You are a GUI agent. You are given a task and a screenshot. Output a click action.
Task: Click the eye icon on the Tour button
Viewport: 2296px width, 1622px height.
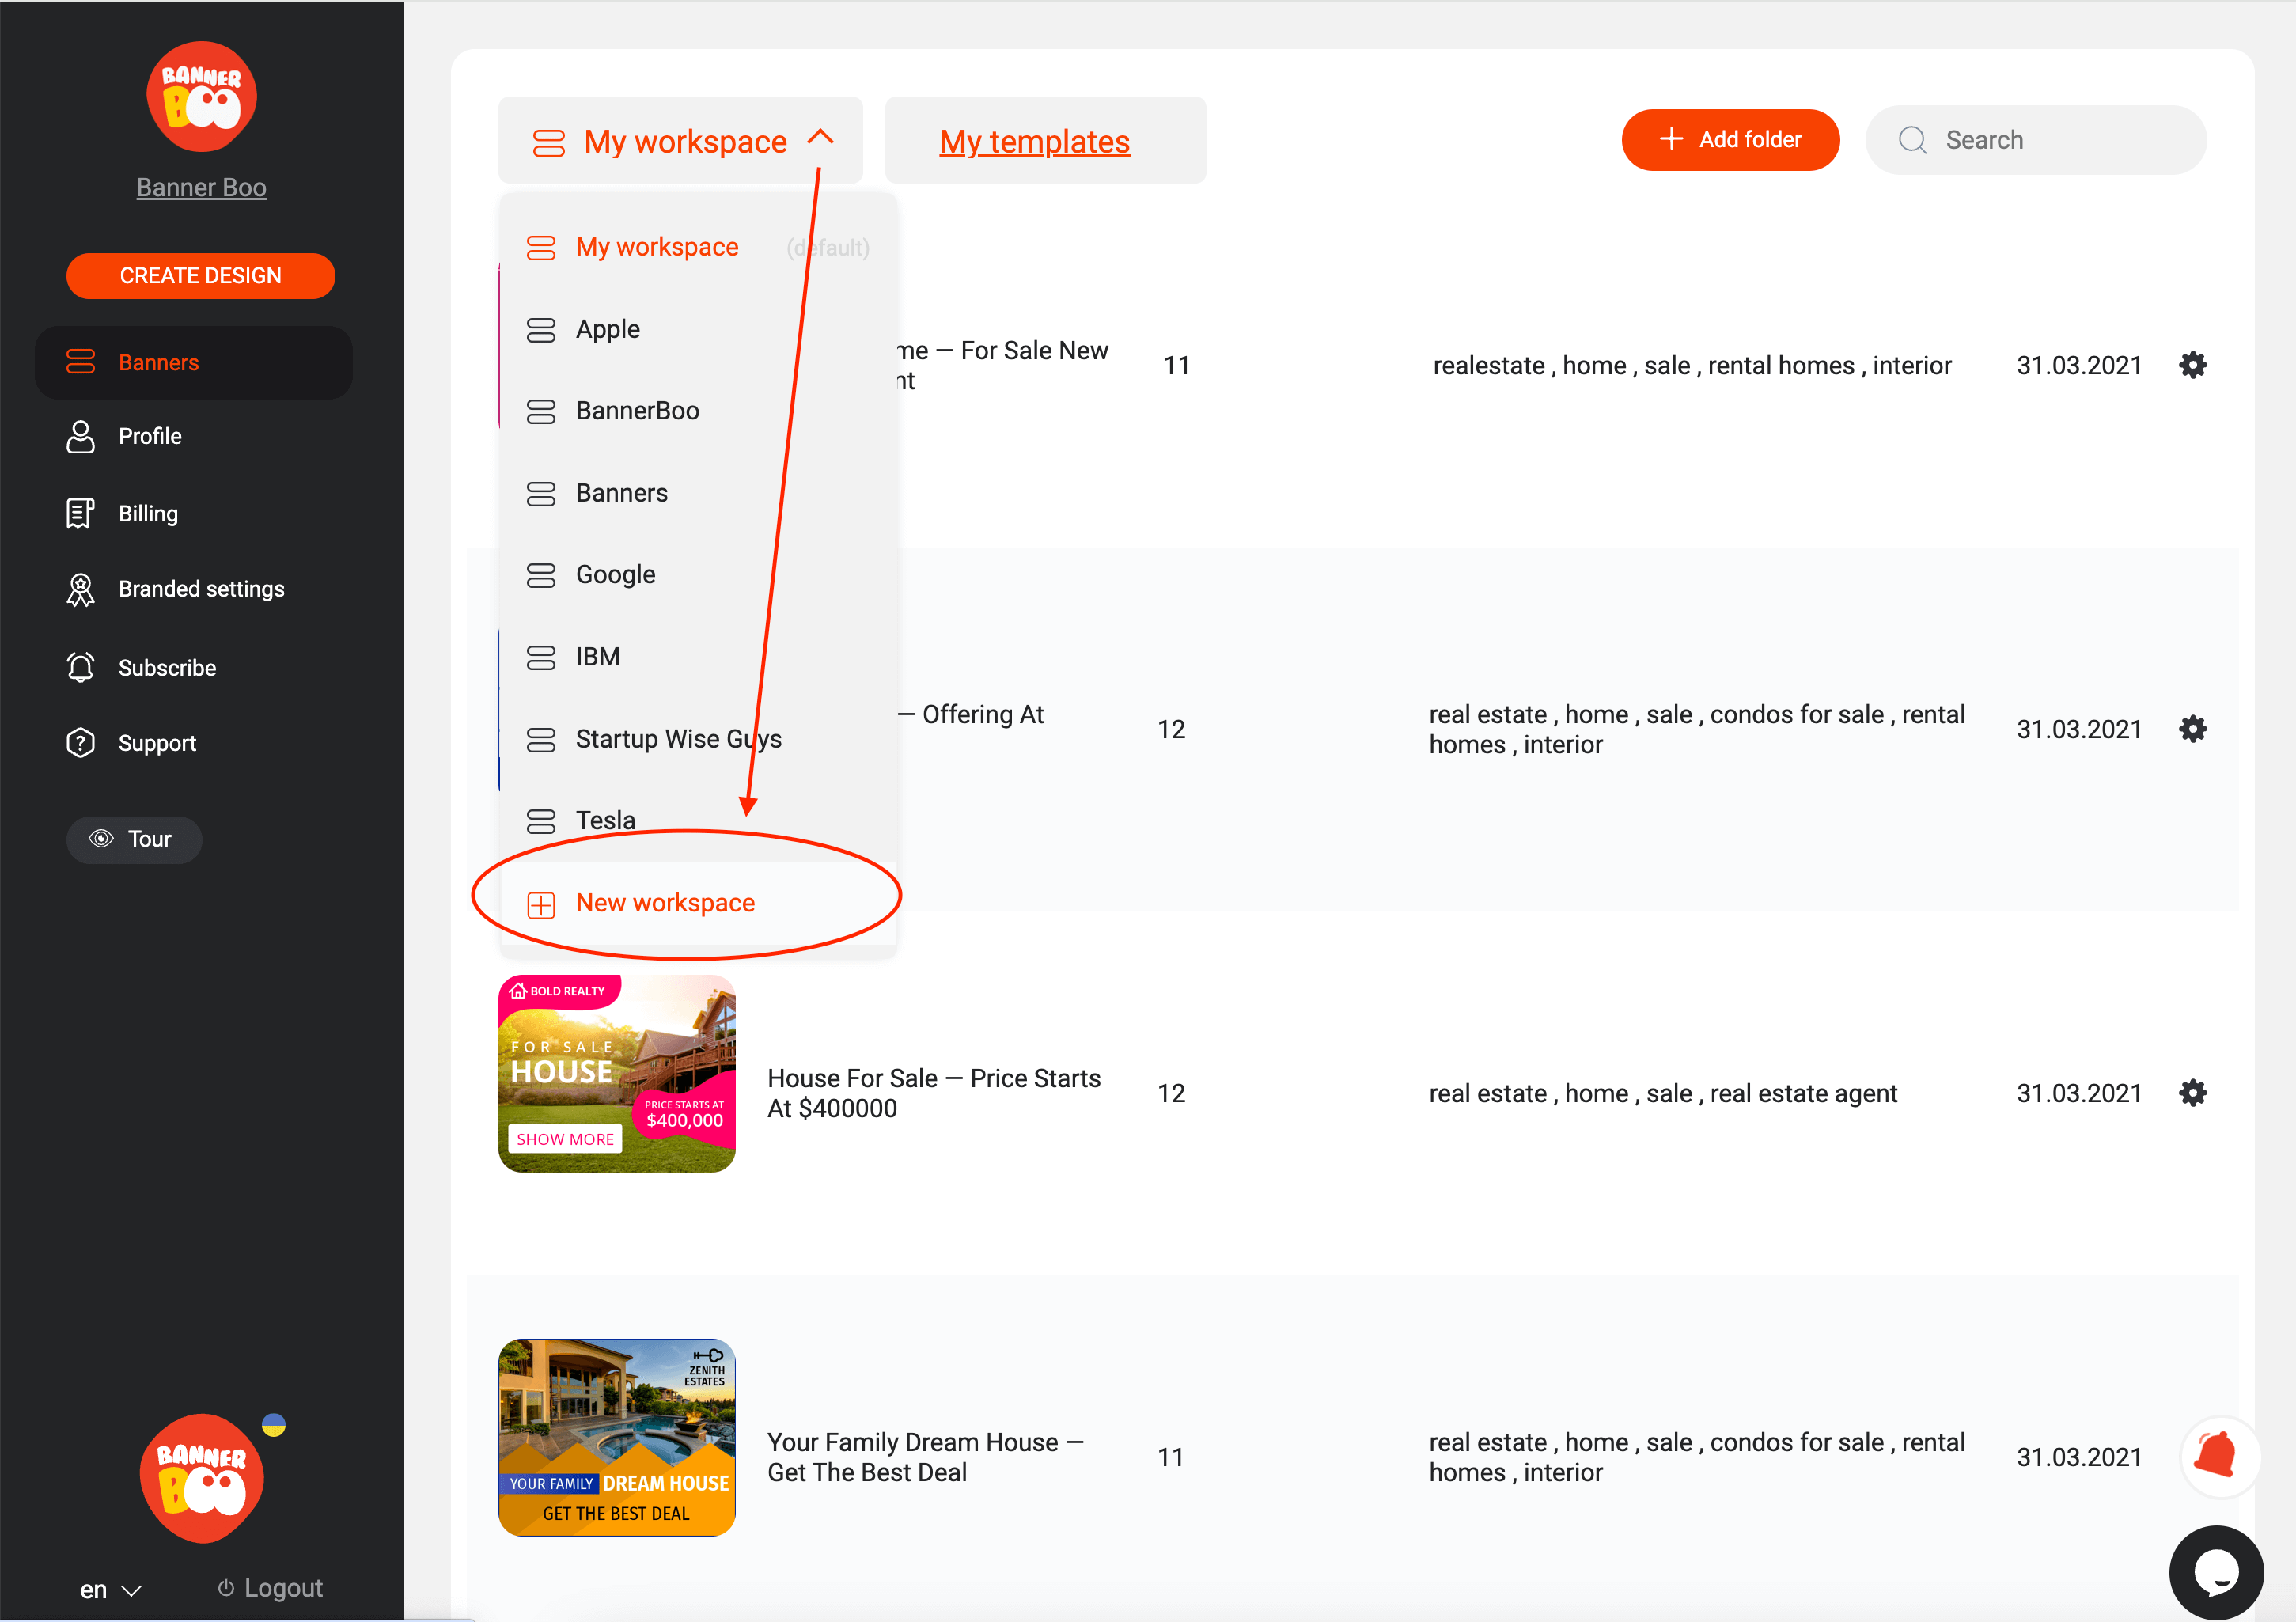tap(101, 839)
